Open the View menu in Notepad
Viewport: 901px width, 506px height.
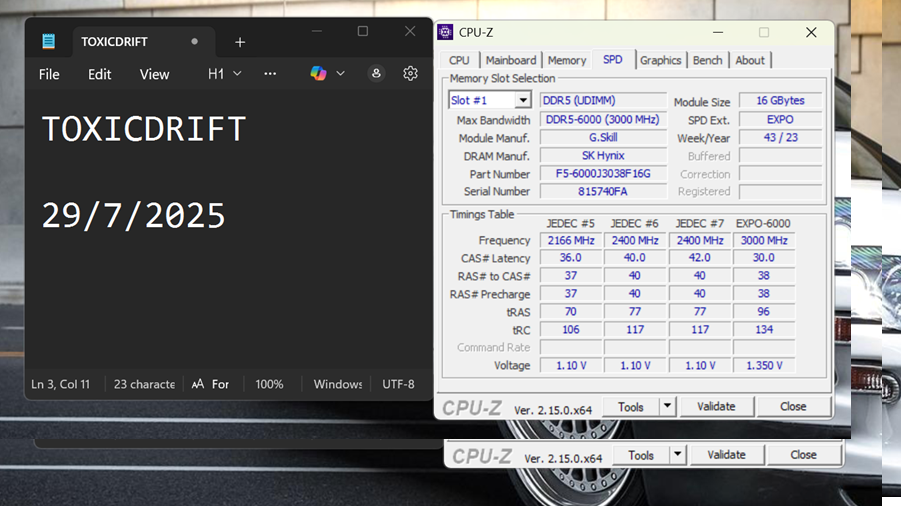click(x=155, y=74)
